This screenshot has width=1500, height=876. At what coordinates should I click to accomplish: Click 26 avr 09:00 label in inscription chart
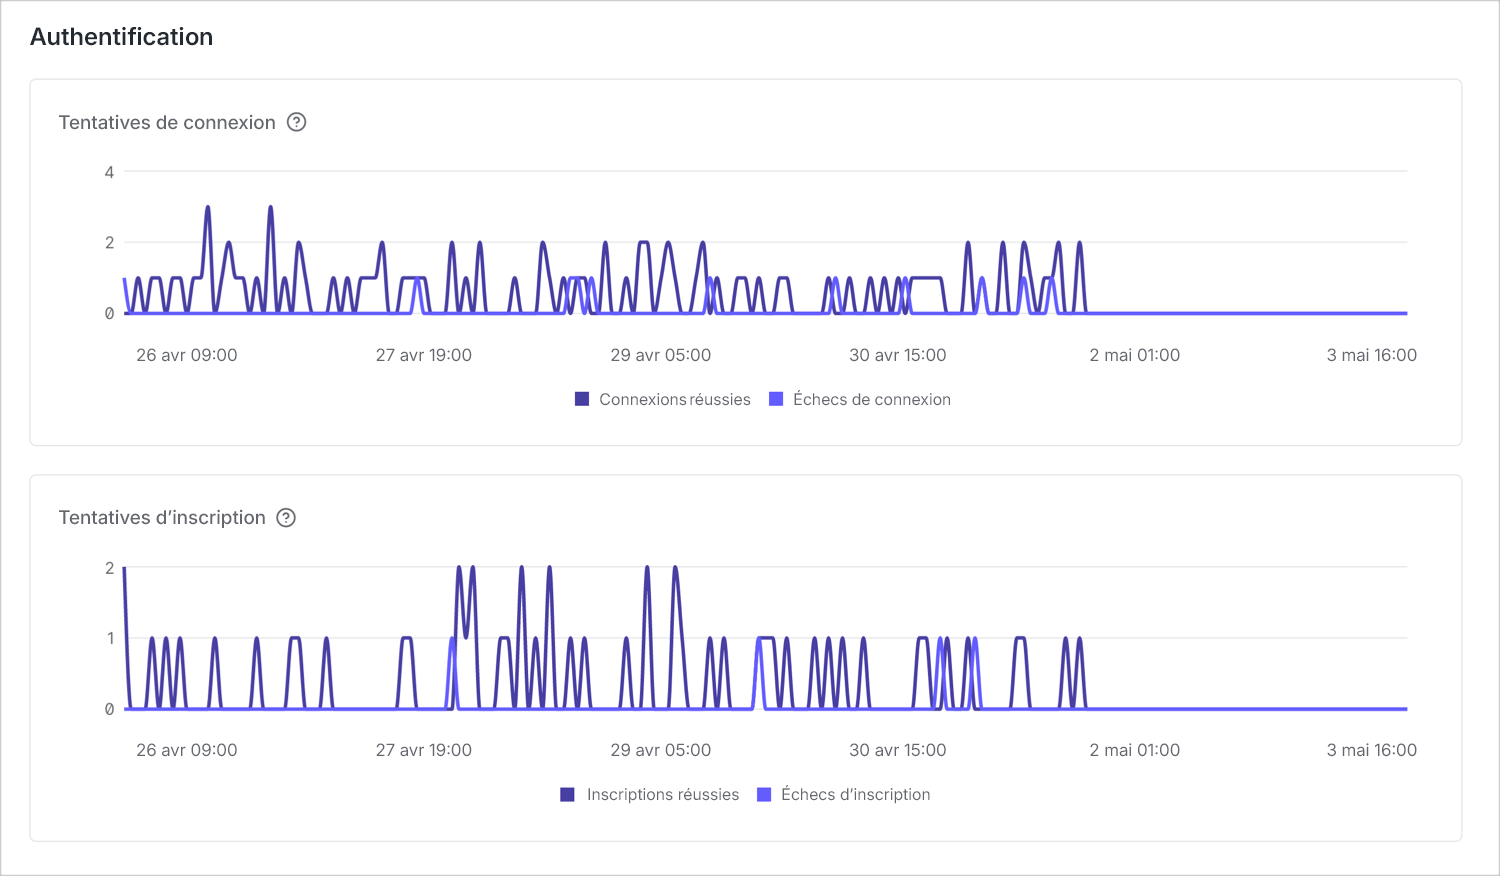pos(187,750)
